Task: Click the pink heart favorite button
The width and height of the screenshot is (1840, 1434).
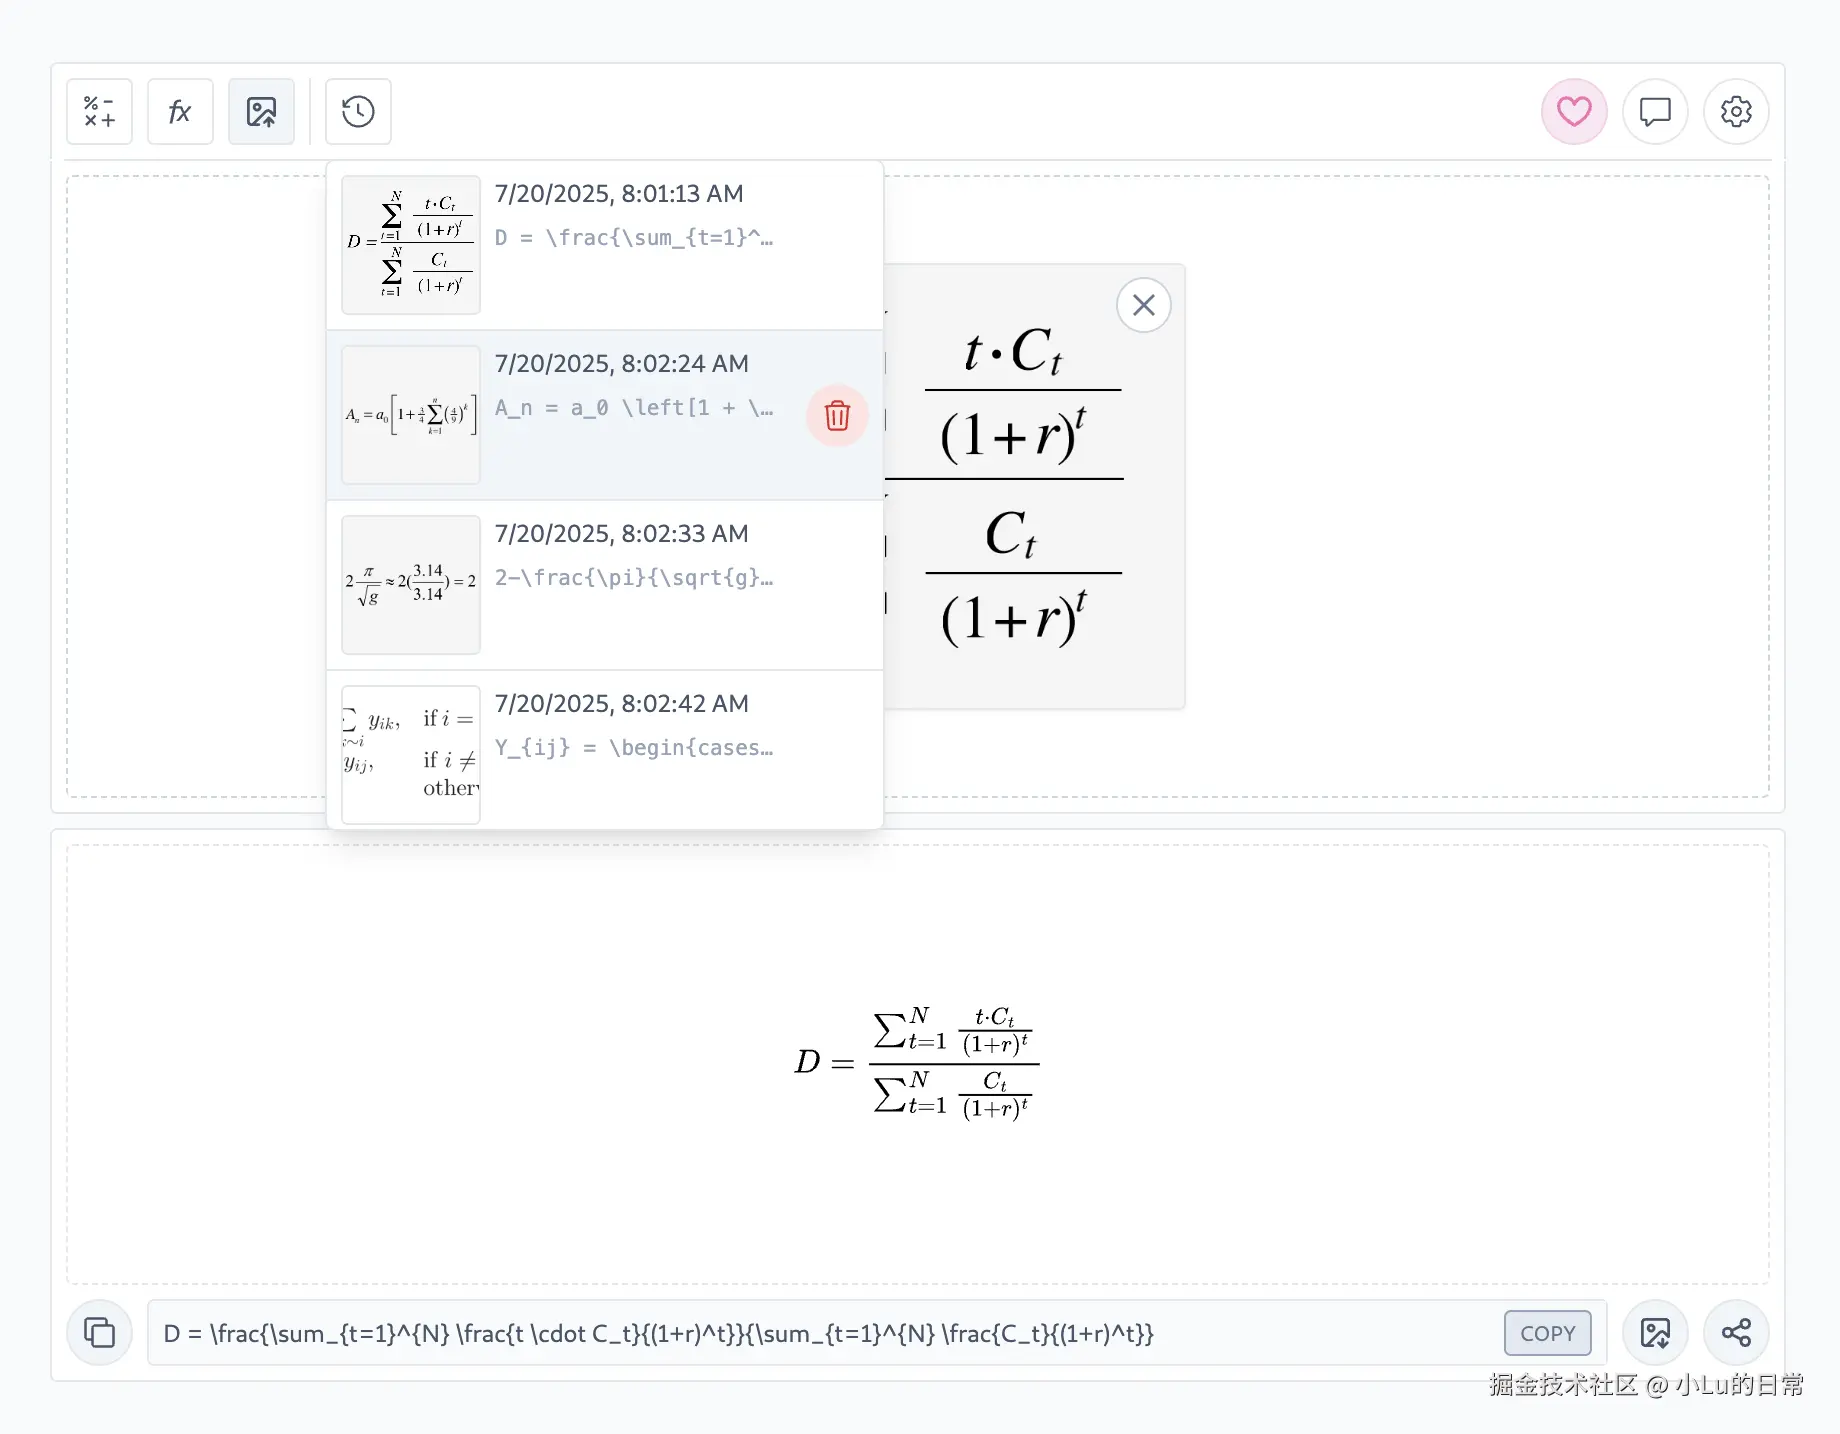Action: (1573, 112)
